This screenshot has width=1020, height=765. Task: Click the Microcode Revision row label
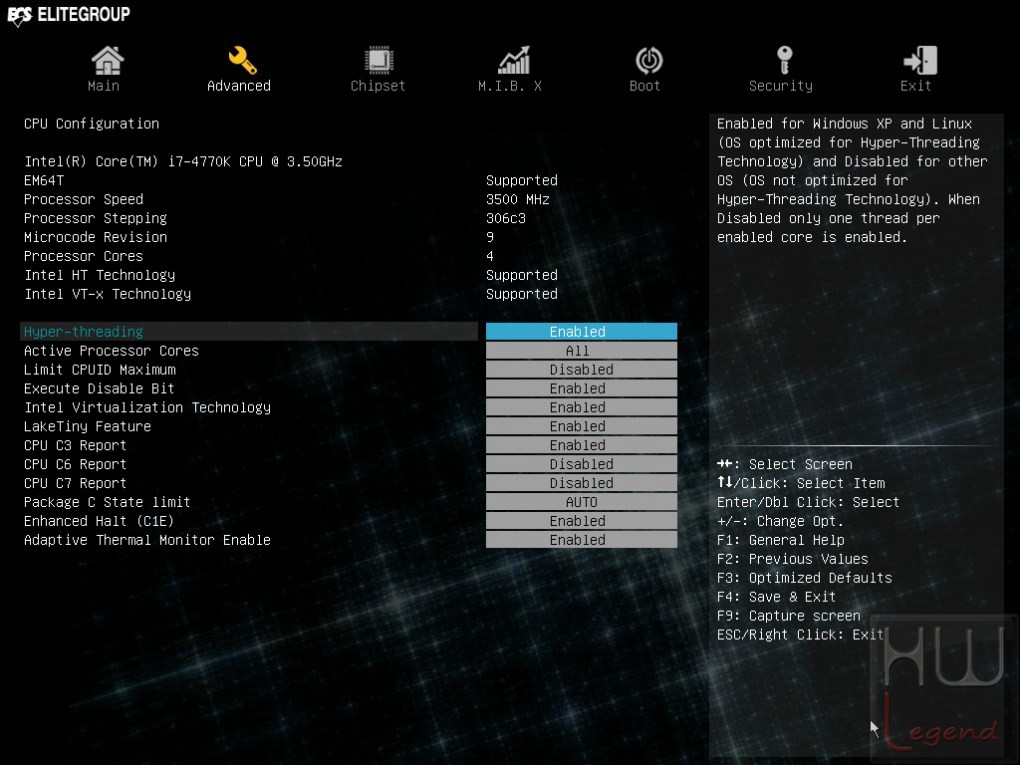pos(95,237)
